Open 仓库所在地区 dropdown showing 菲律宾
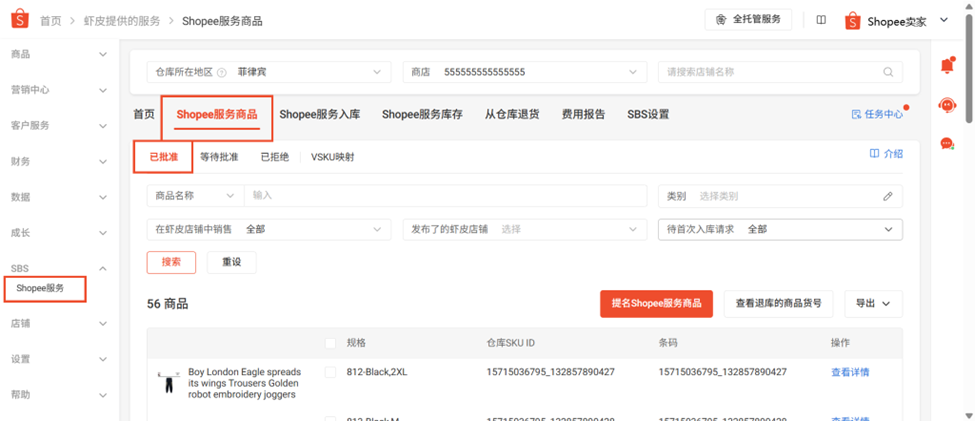The width and height of the screenshot is (975, 421). pos(269,72)
